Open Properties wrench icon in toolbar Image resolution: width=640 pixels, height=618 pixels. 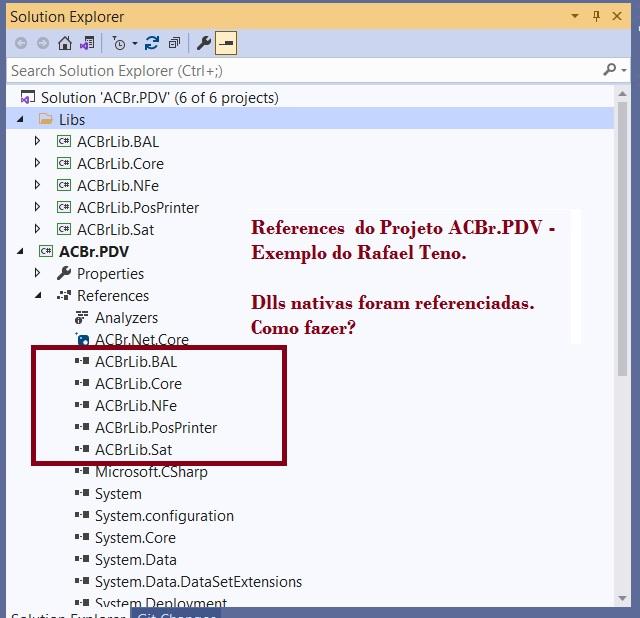click(x=204, y=43)
